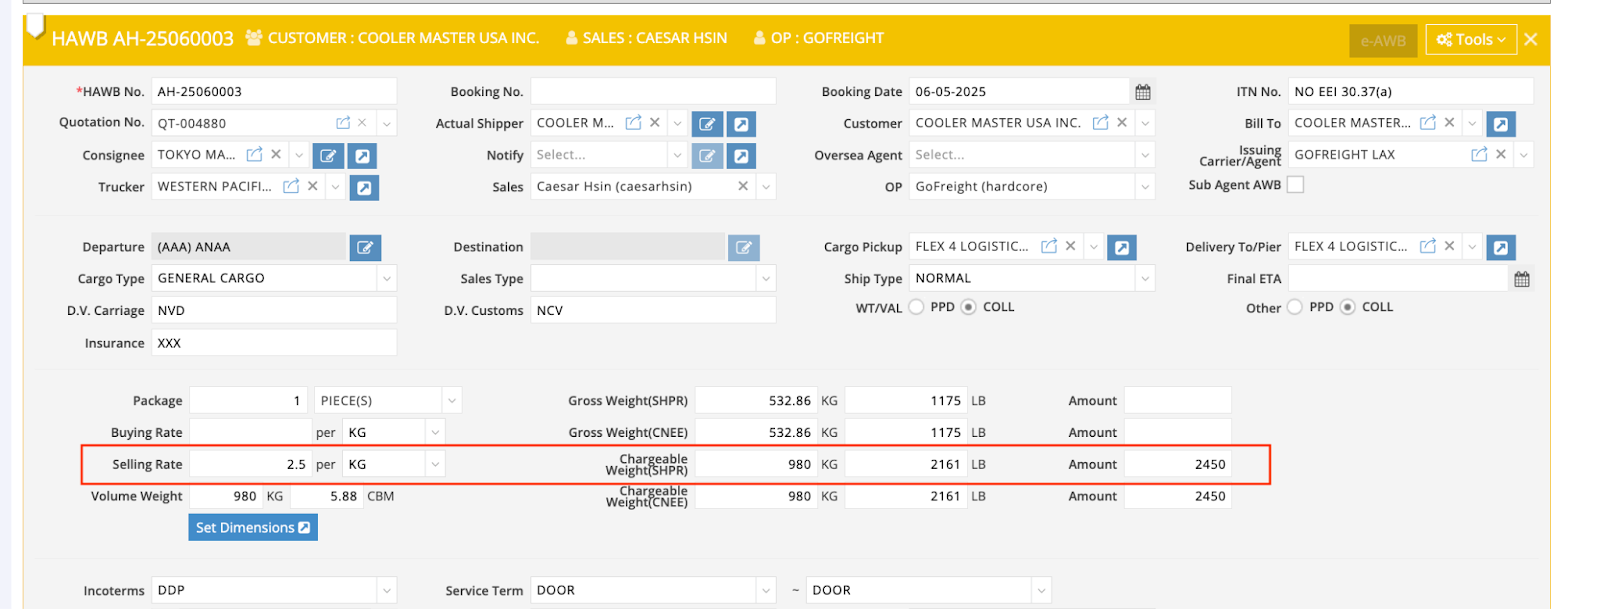Screen dimensions: 1600x609
Task: Tick the Sub Agent AWB checkbox
Action: point(1296,185)
